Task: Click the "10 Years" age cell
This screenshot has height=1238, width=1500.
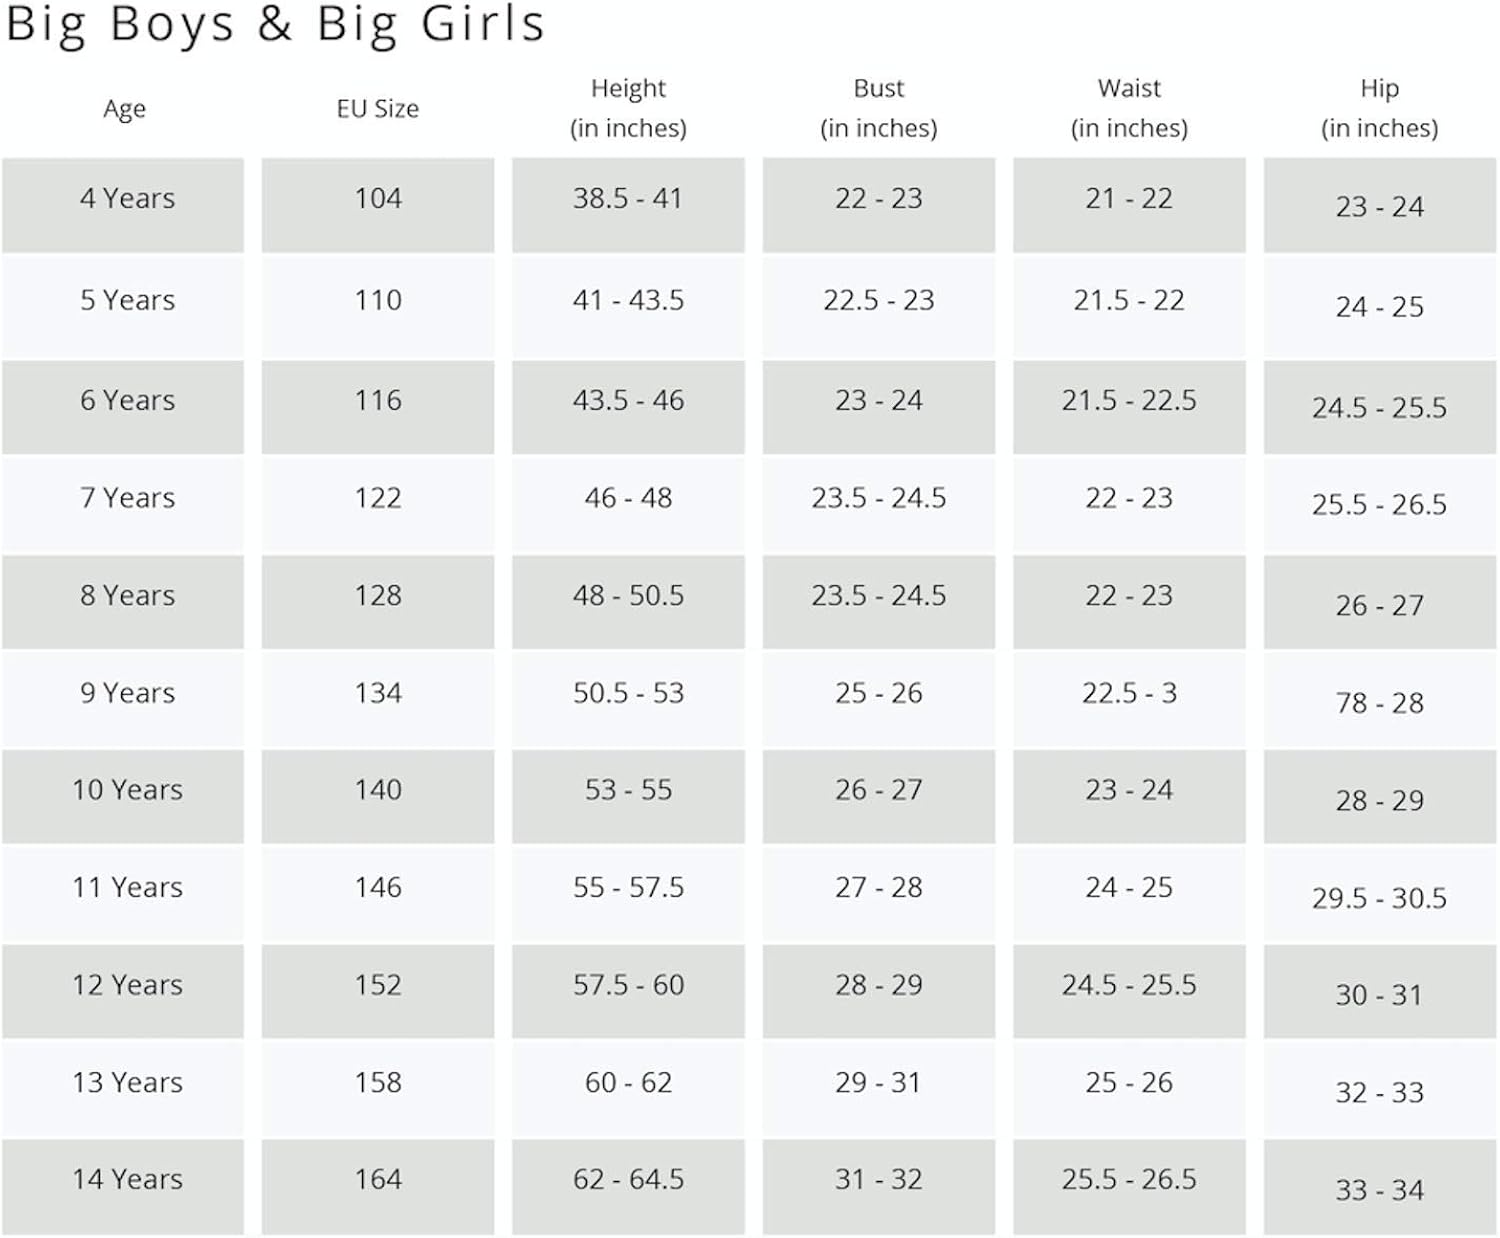Action: tap(127, 790)
